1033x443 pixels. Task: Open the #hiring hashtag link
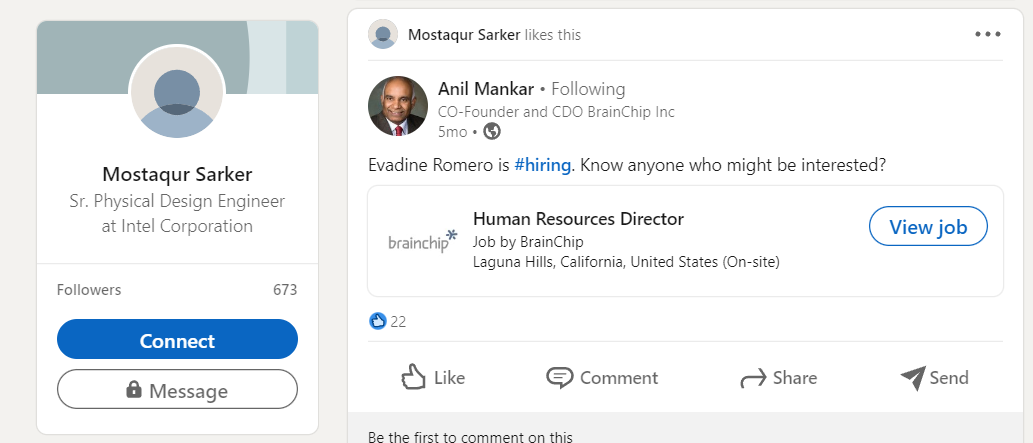(x=542, y=165)
